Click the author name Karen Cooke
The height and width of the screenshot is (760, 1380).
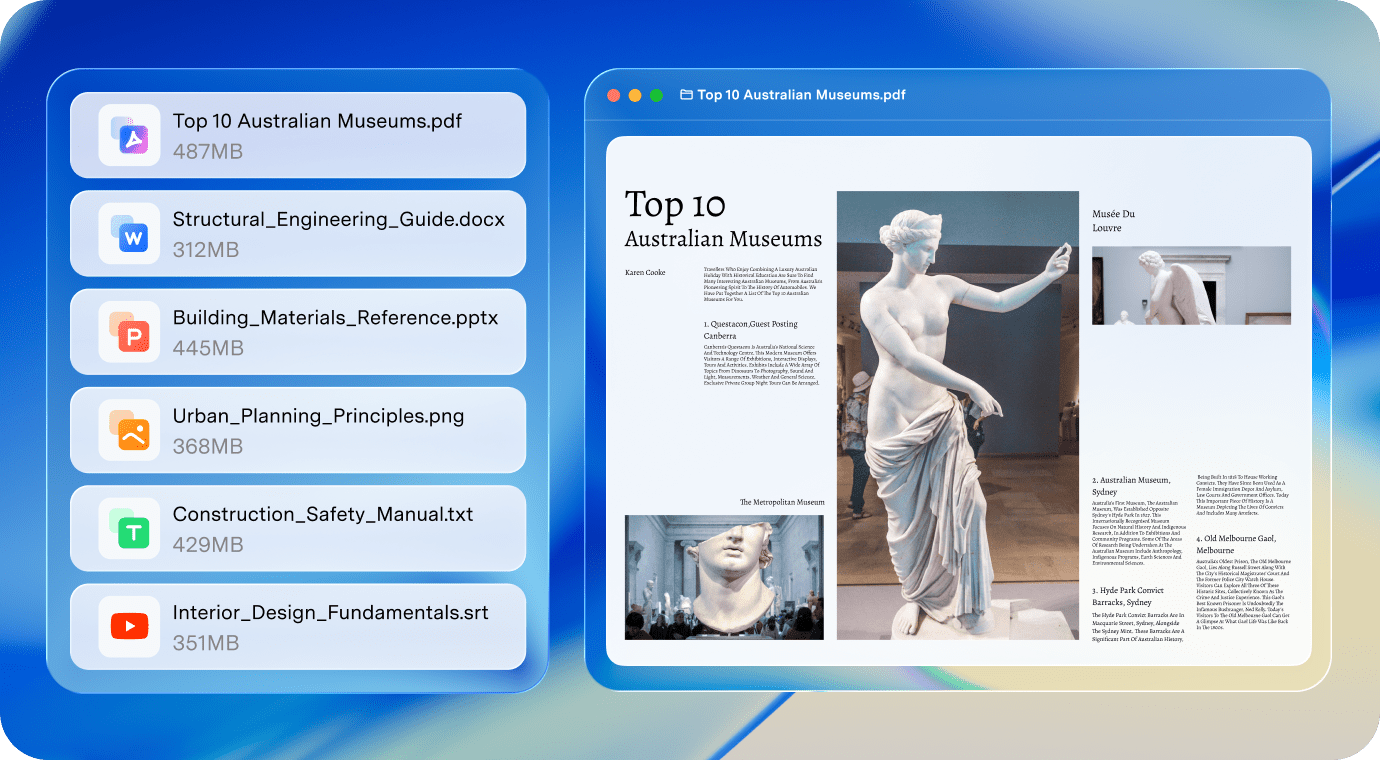coord(645,273)
